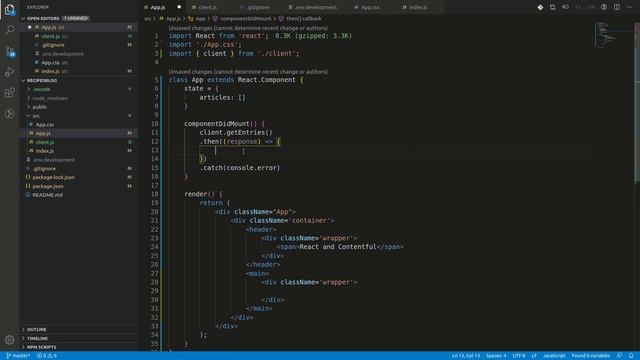
Task: Switch to the App.css editor tab
Action: pyautogui.click(x=369, y=7)
